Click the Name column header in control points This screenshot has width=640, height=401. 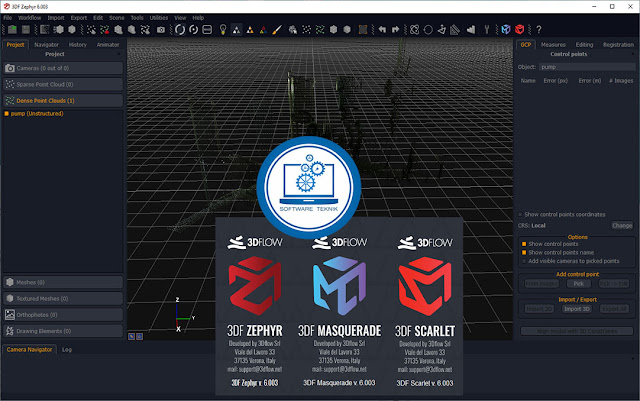coord(528,81)
